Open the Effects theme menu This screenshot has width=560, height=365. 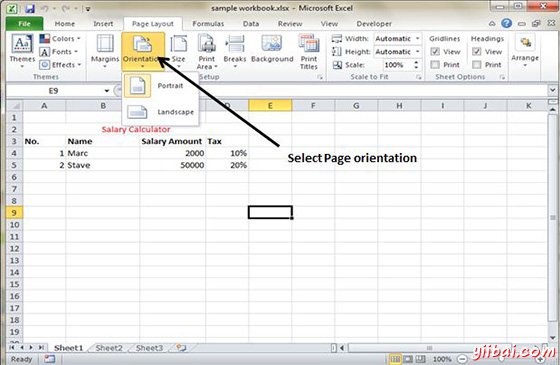coord(60,65)
